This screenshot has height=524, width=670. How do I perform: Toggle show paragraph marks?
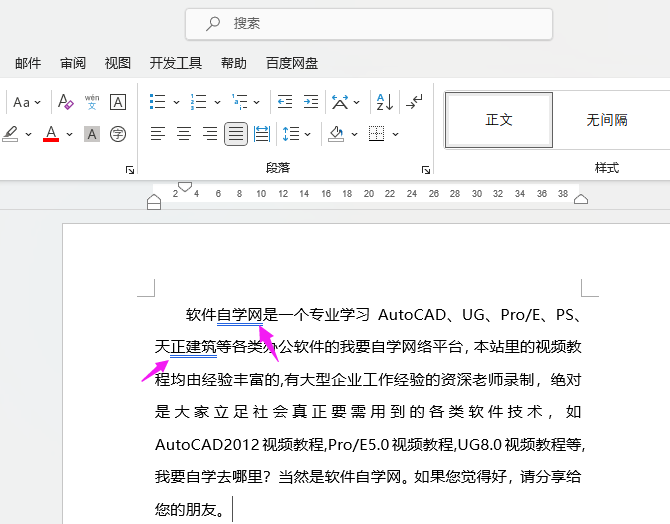coord(414,102)
